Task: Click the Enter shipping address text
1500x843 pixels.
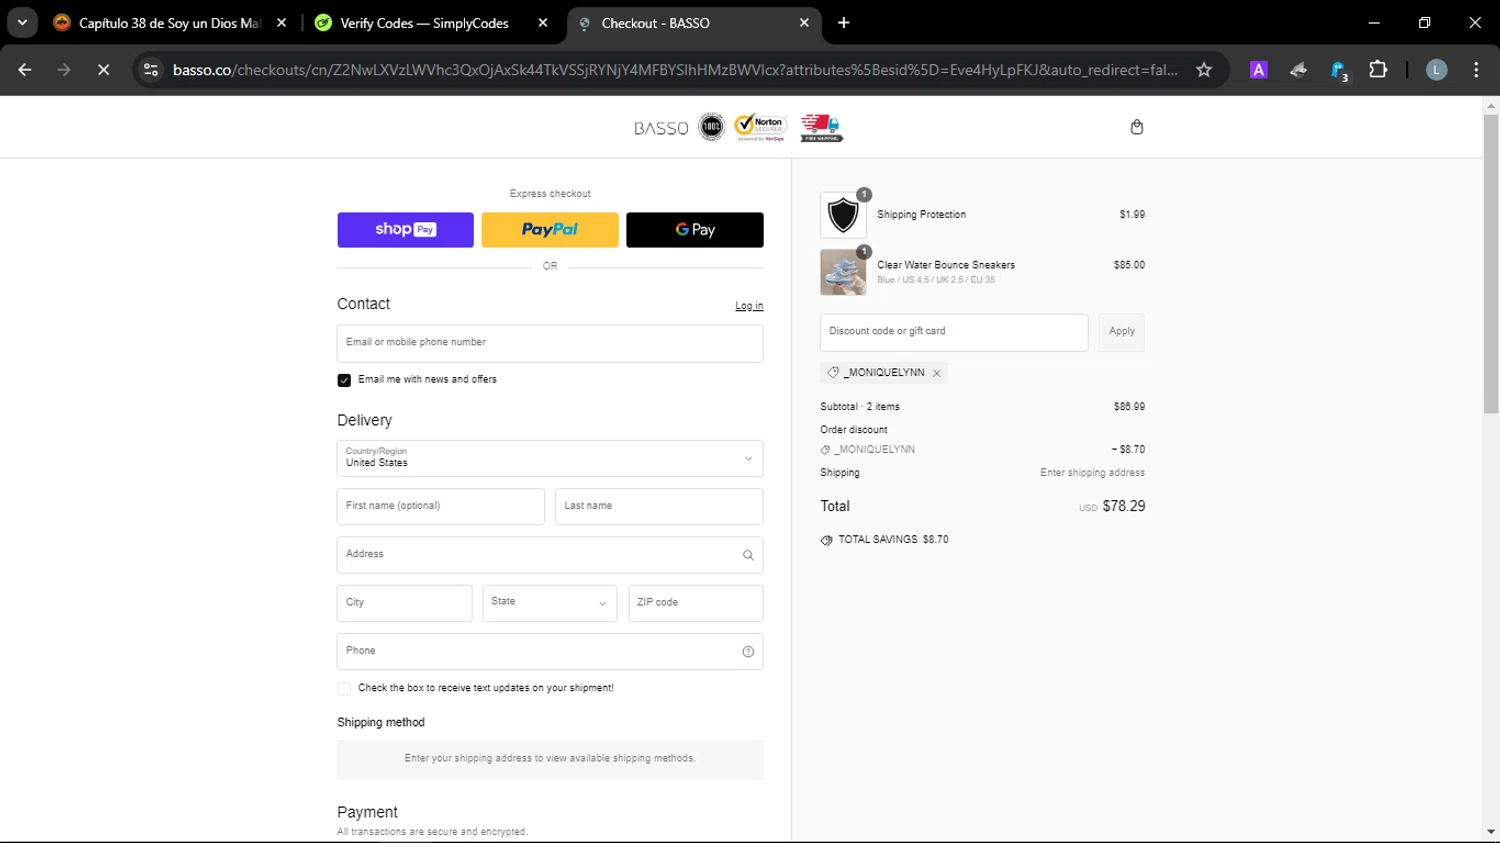Action: pyautogui.click(x=1092, y=473)
